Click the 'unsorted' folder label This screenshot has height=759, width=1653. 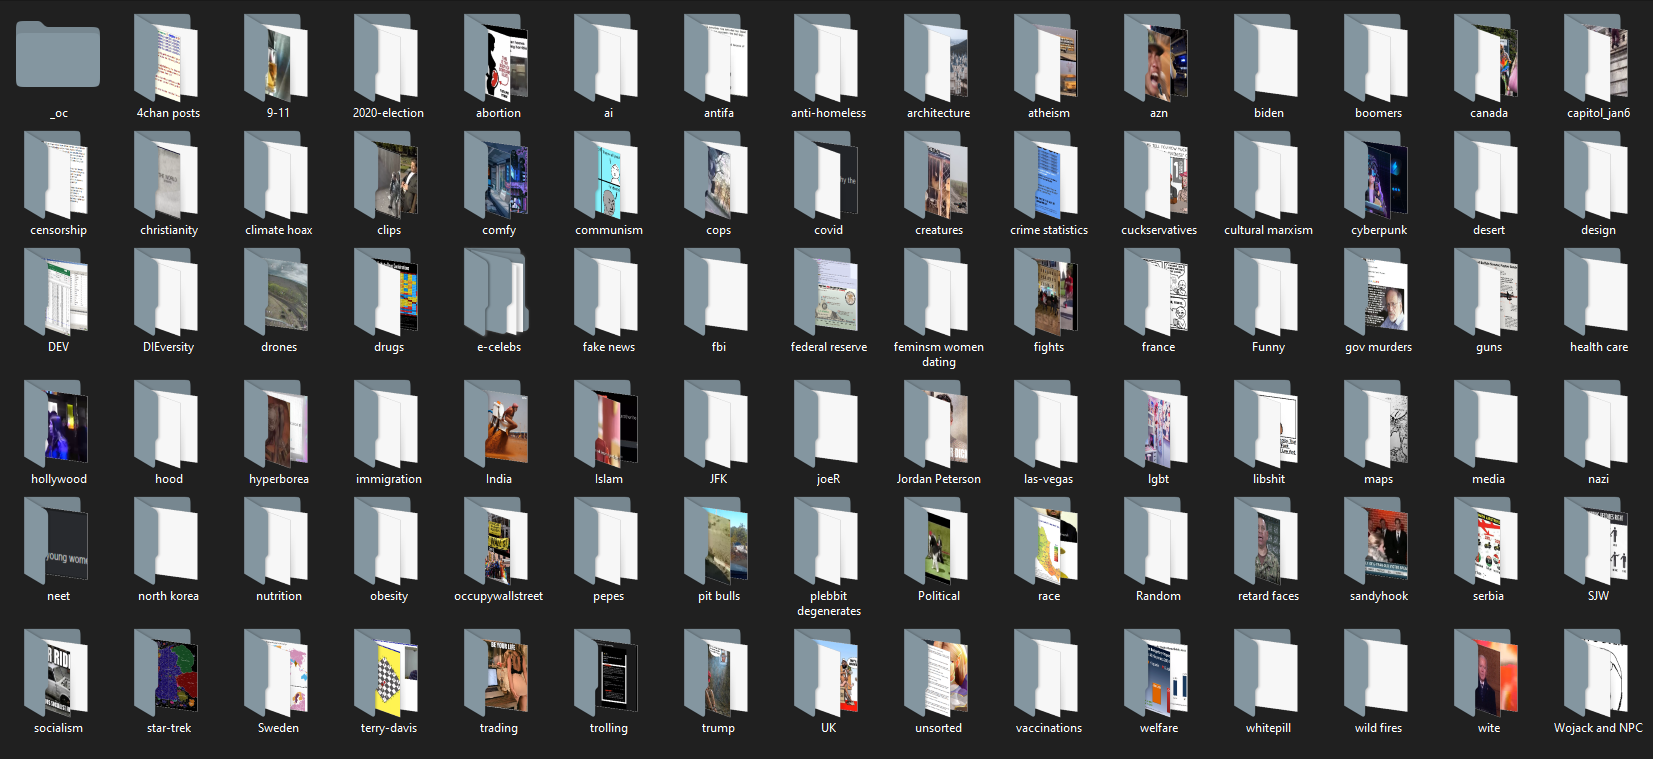[938, 728]
